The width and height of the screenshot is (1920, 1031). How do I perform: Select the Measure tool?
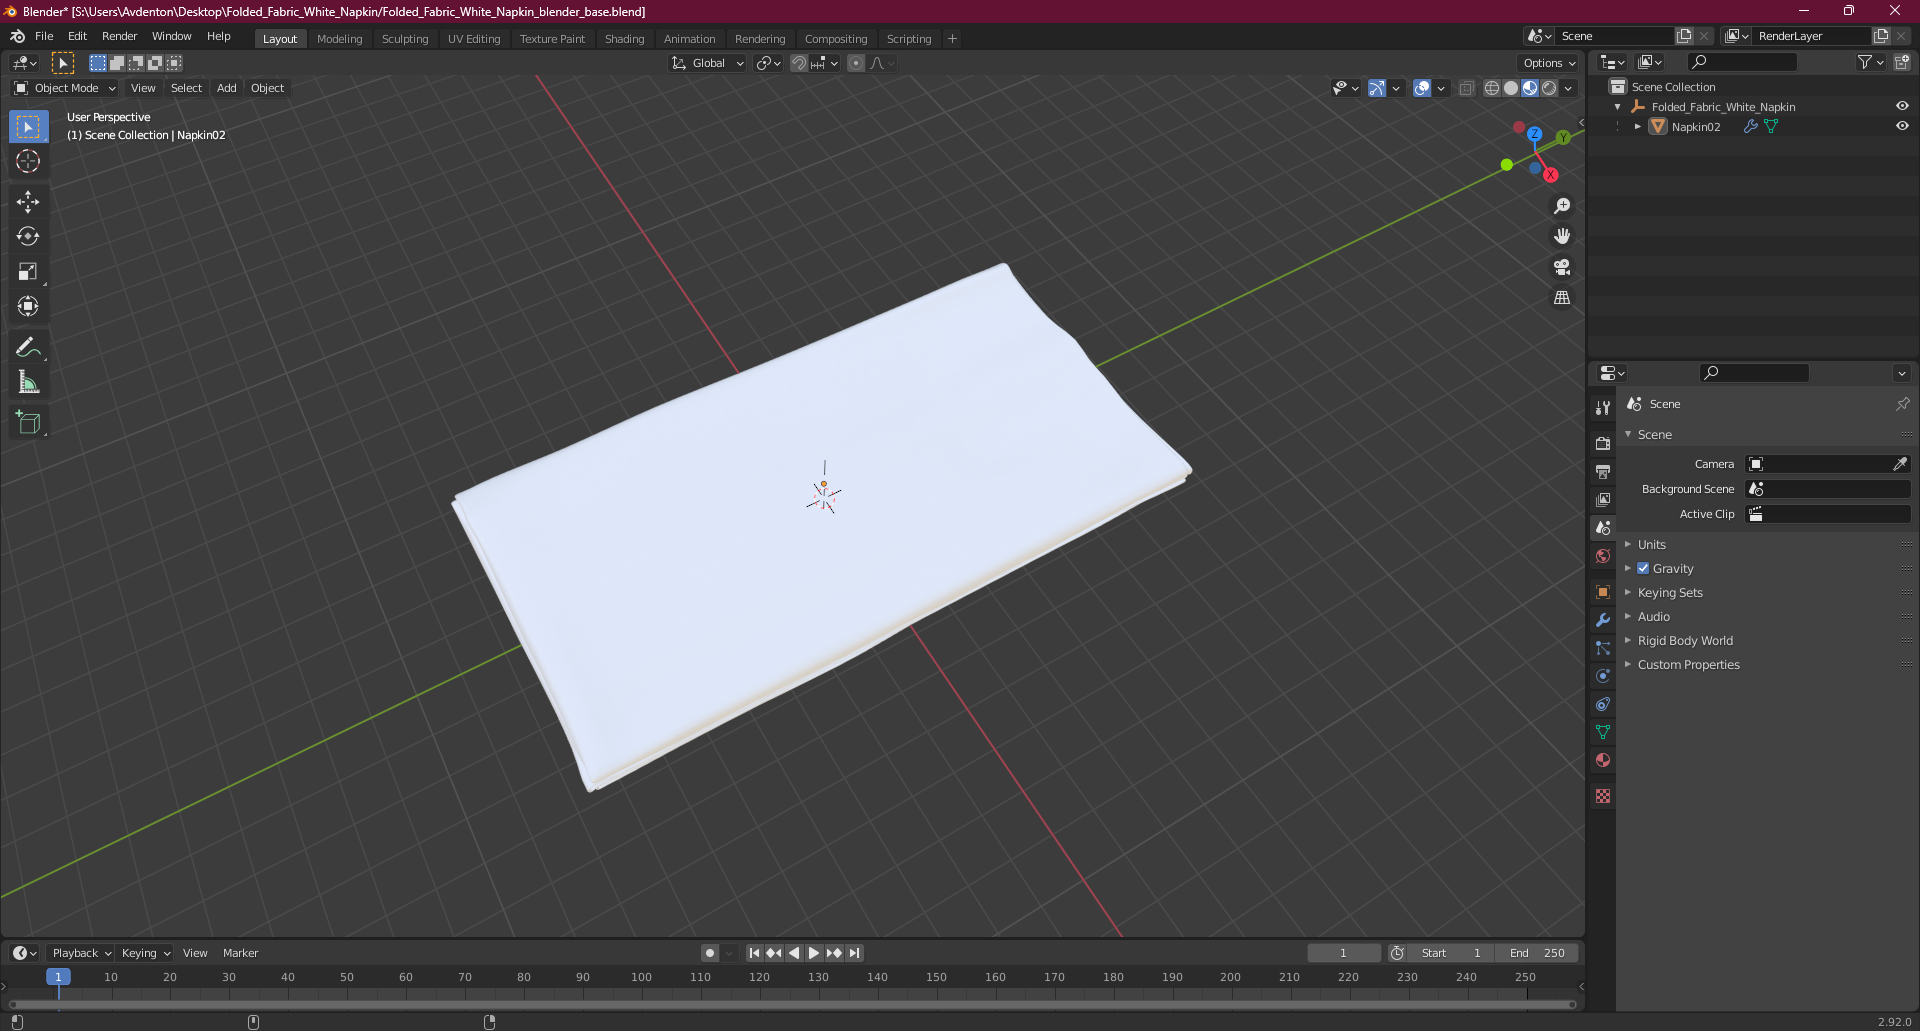28,382
